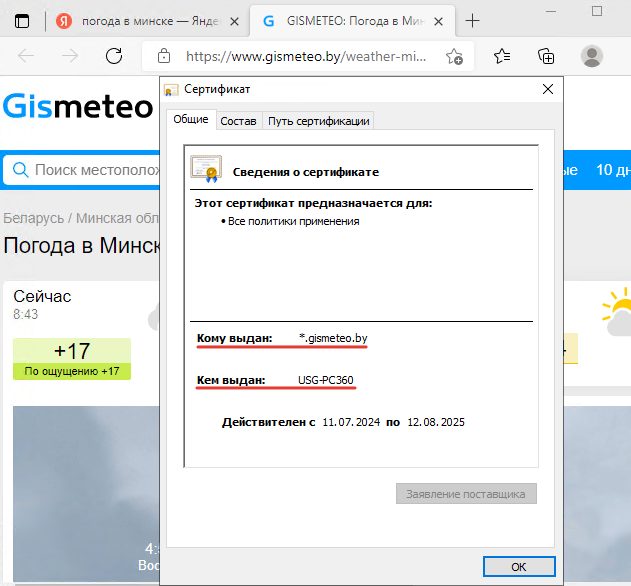Open the Беларусь breadcrumb link
The height and width of the screenshot is (586, 631).
(33, 218)
